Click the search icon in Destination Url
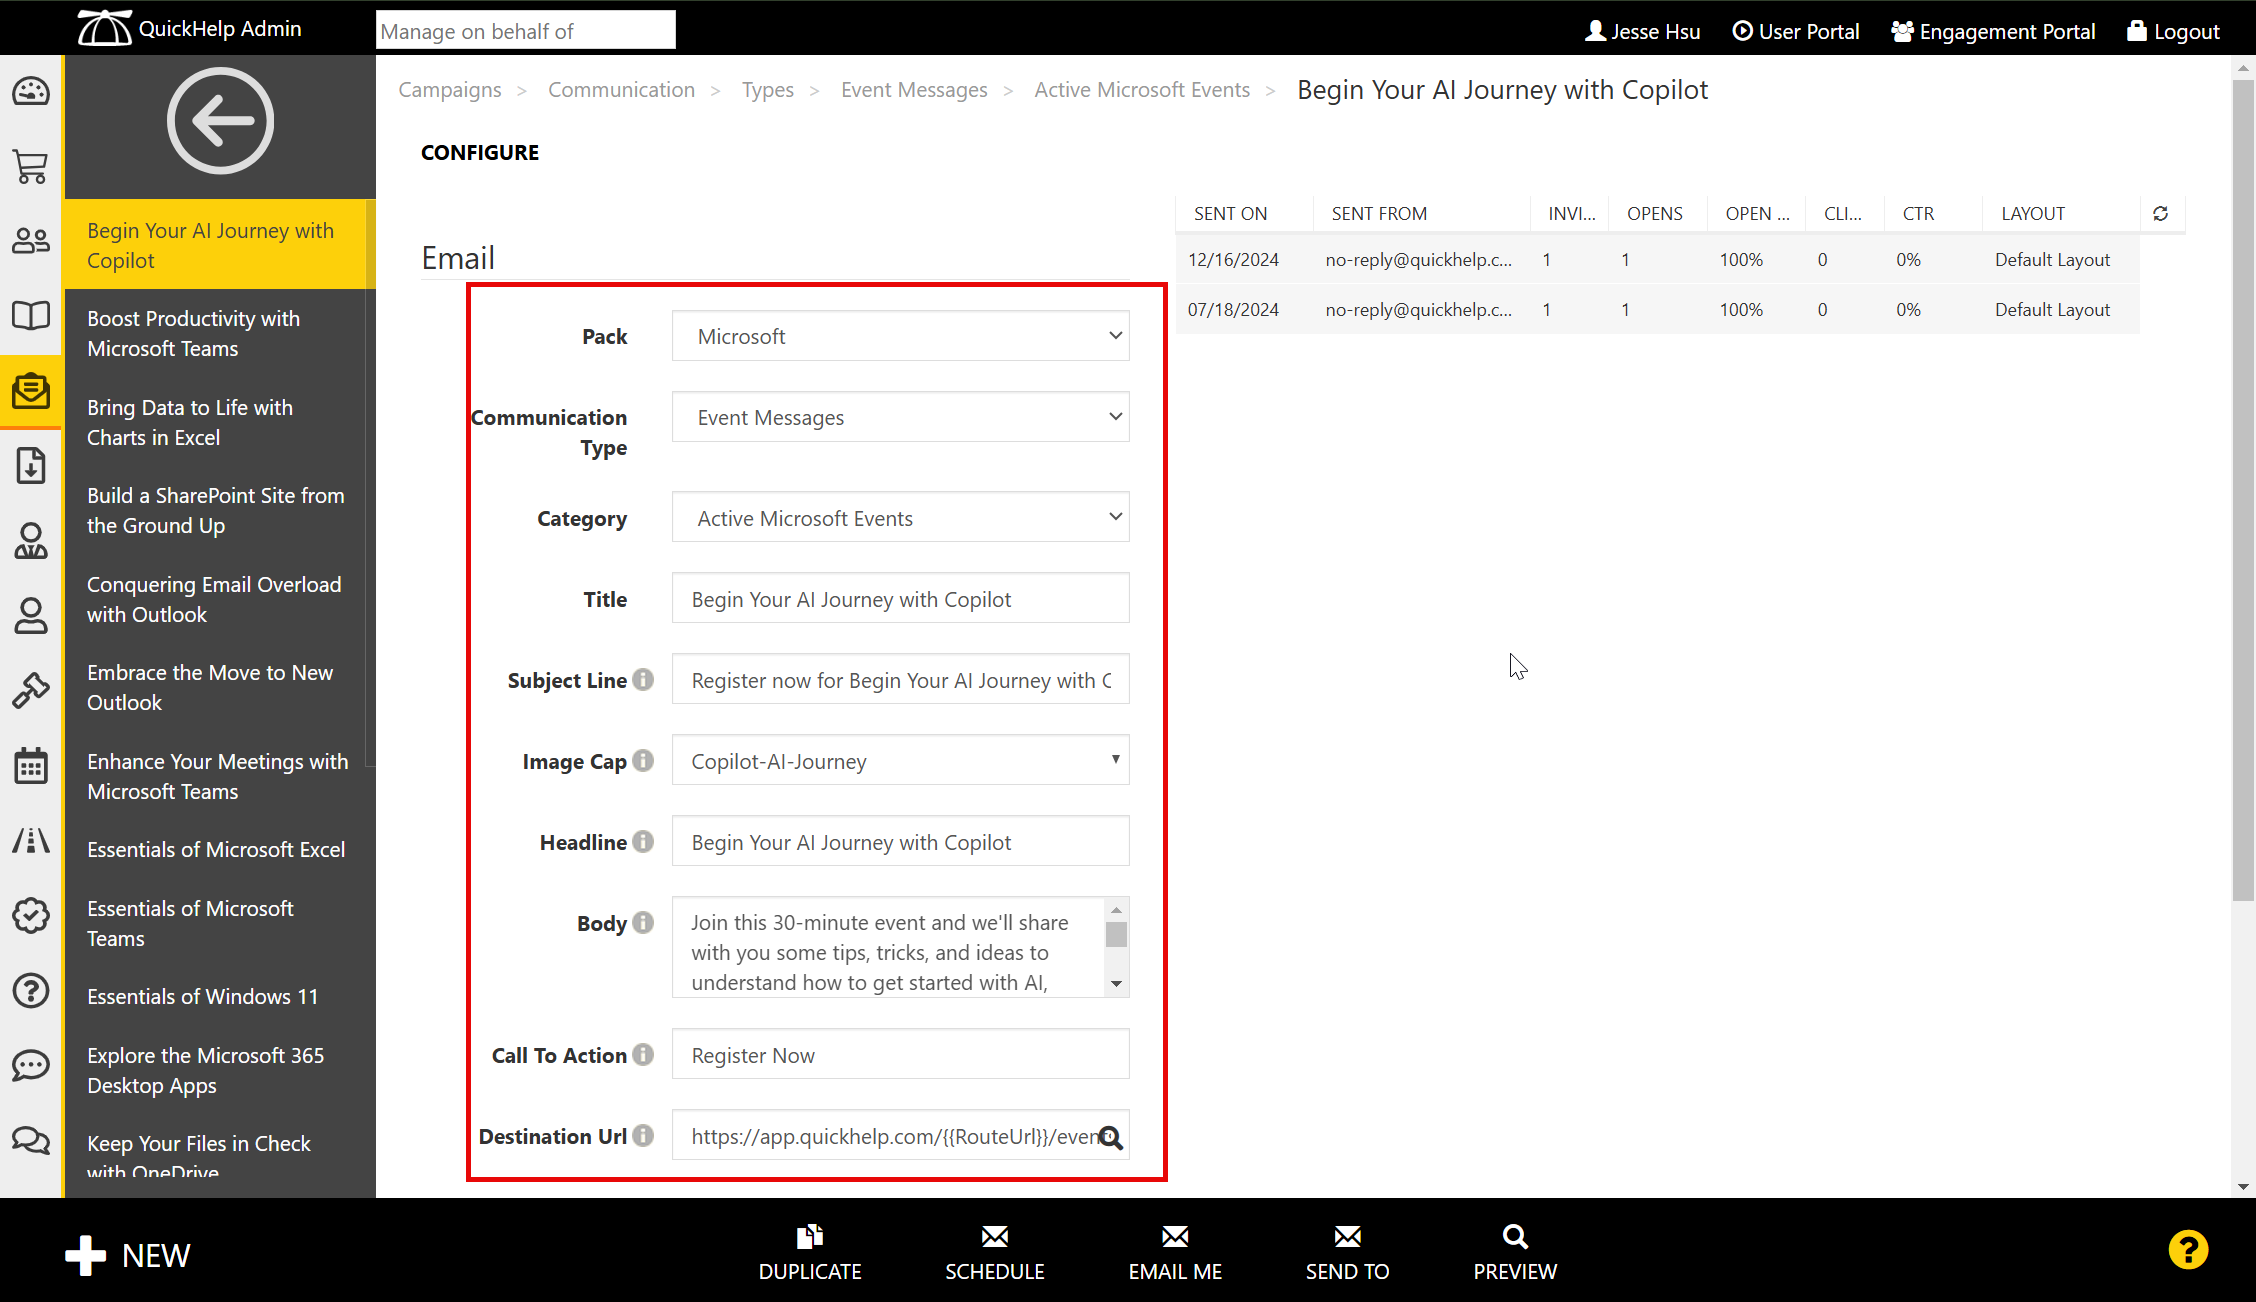The height and width of the screenshot is (1302, 2256). (1110, 1137)
